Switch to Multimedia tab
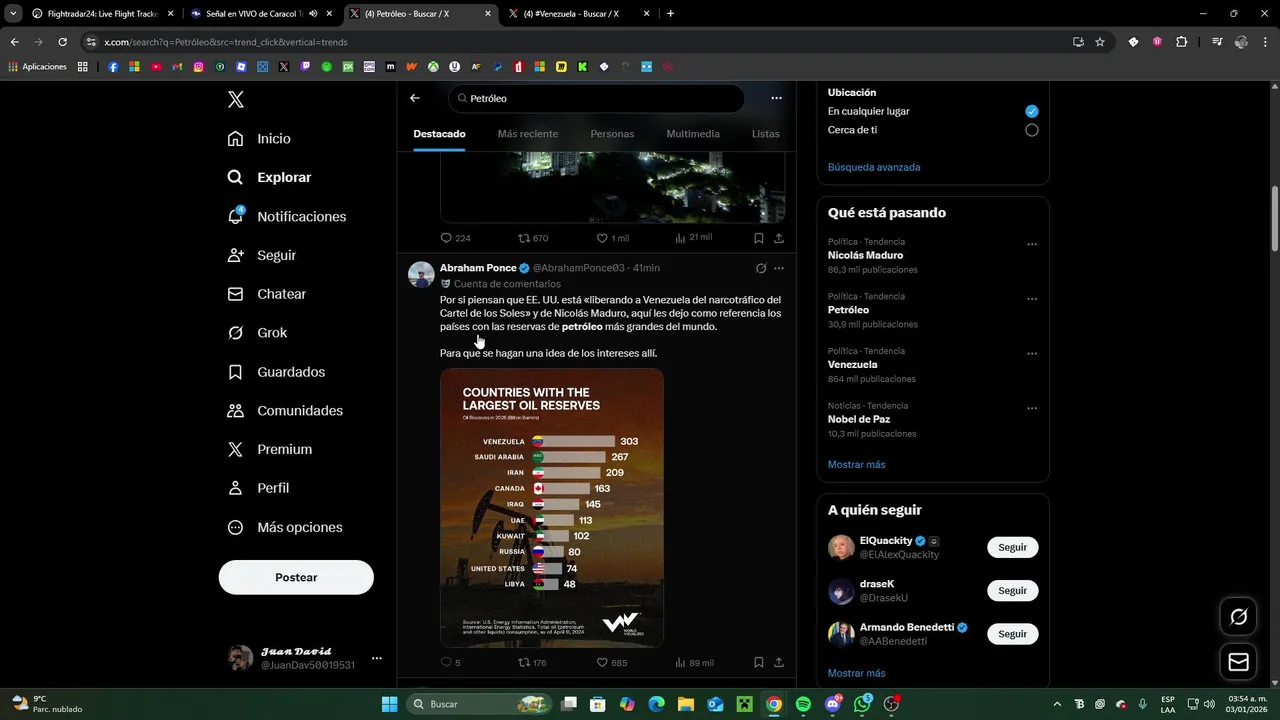1280x720 pixels. (x=693, y=134)
